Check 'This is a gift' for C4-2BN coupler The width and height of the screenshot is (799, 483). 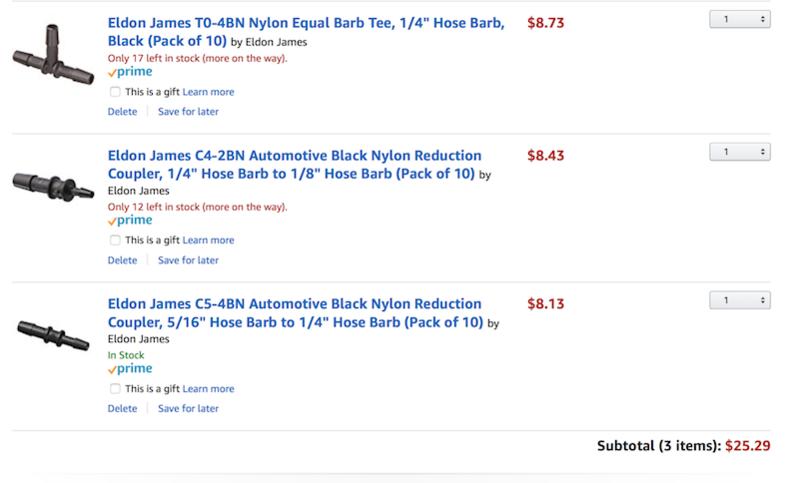point(115,240)
